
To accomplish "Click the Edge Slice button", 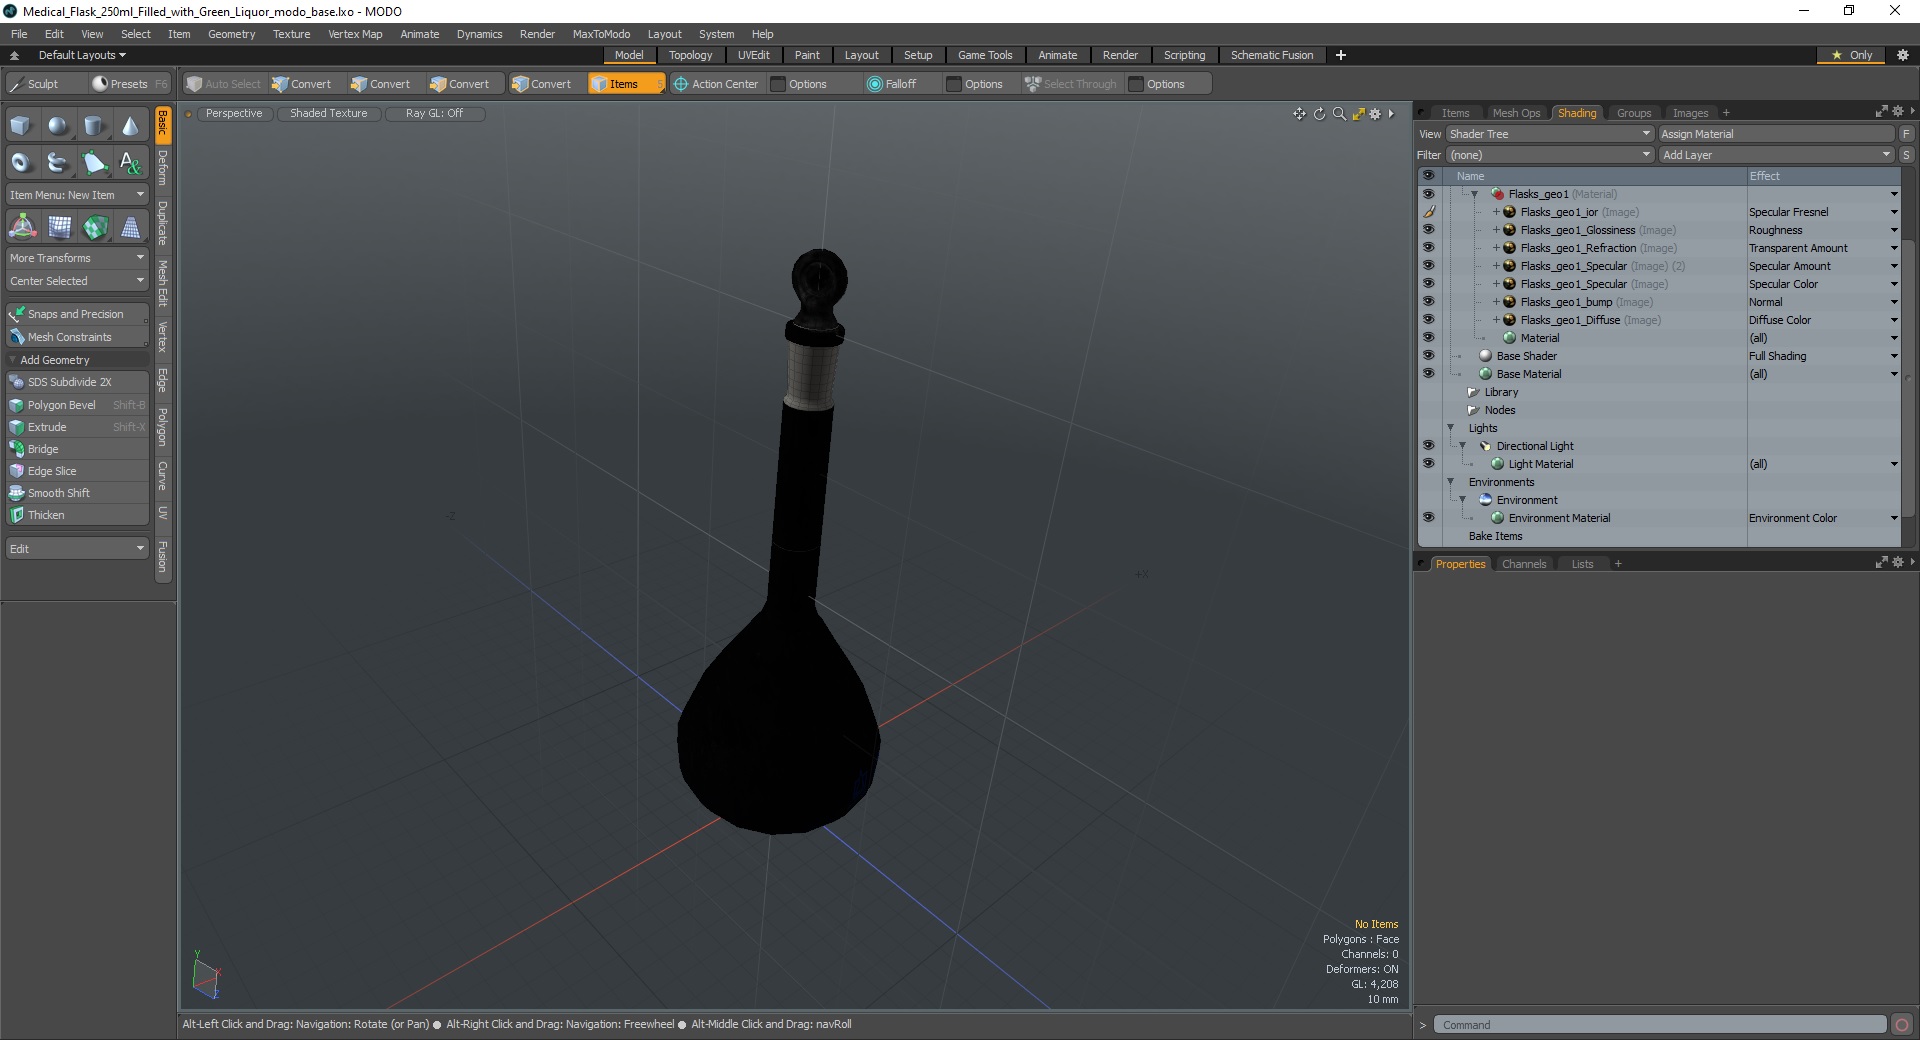I will tap(77, 471).
